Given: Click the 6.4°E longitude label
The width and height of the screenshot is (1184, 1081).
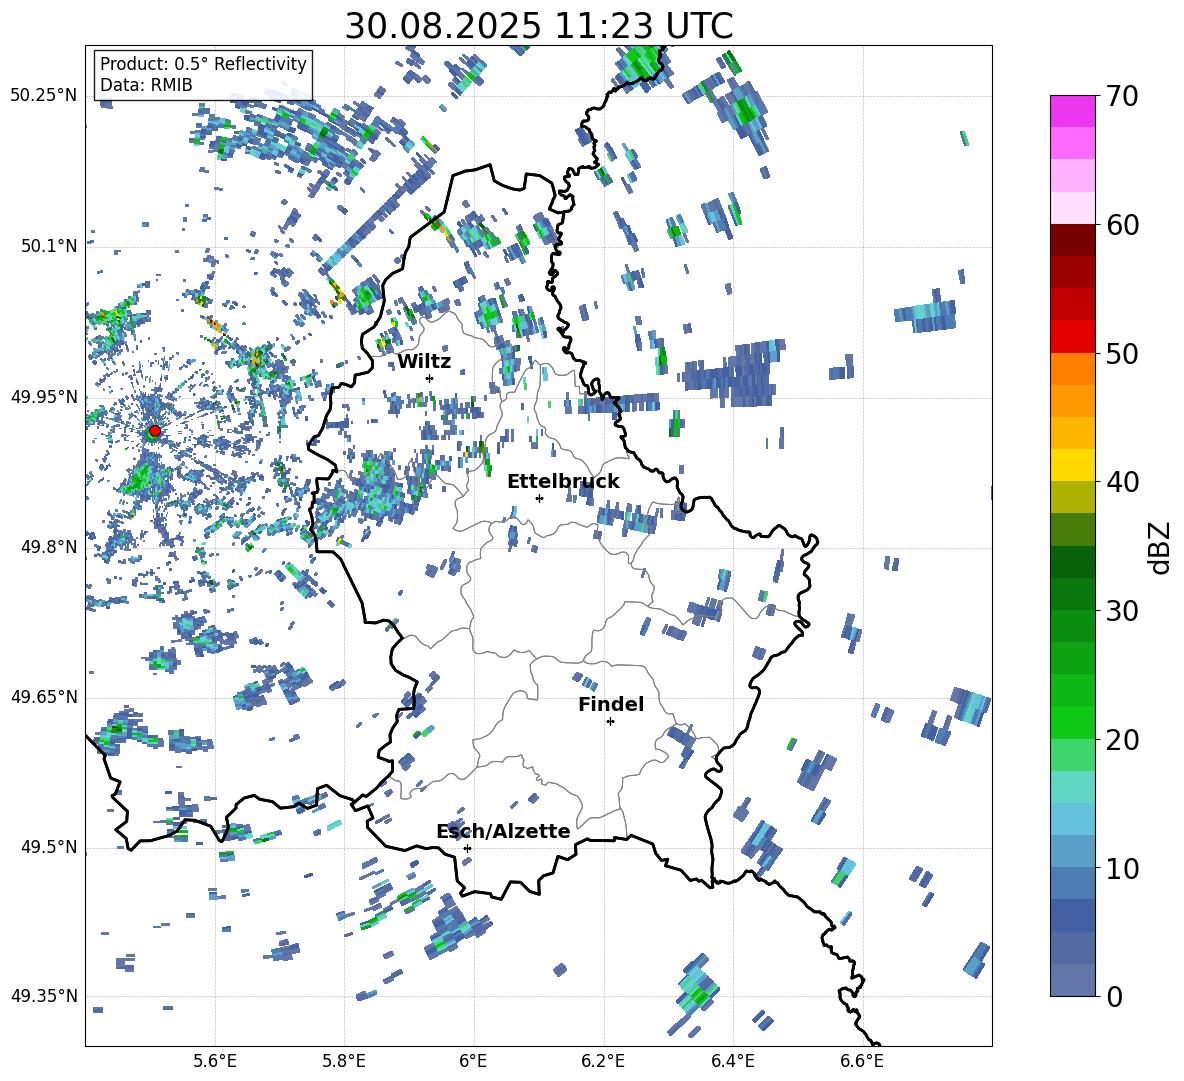Looking at the screenshot, I should (732, 1061).
